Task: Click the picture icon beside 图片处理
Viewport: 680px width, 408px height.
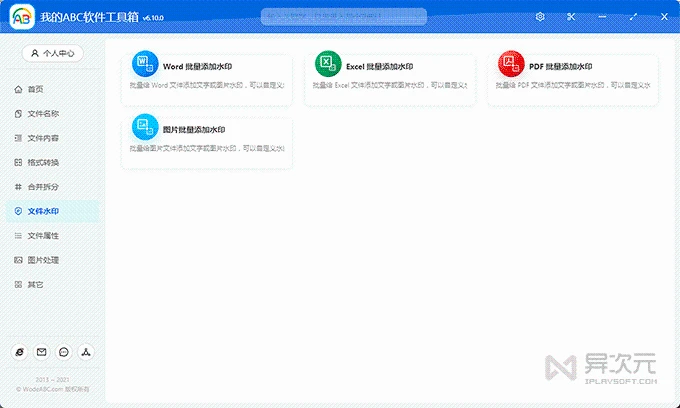Action: pyautogui.click(x=18, y=260)
